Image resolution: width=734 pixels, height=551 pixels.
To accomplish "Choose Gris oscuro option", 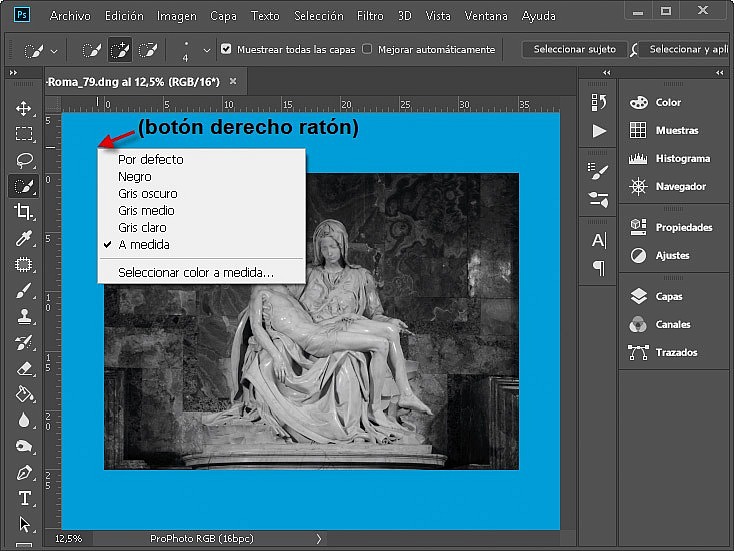I will coord(201,193).
